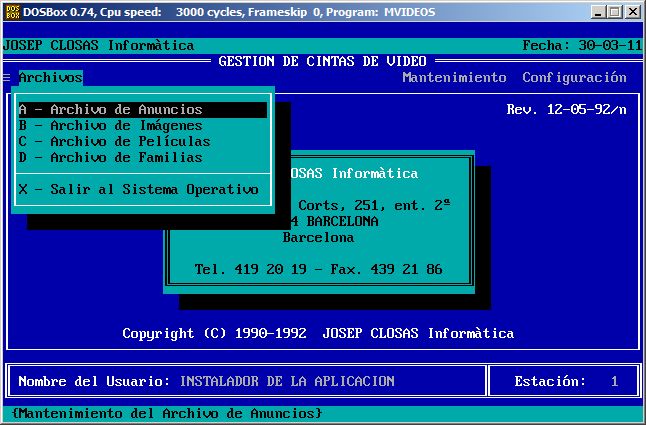This screenshot has width=646, height=425.
Task: Select Archivo de Películas item
Action: pos(142,142)
